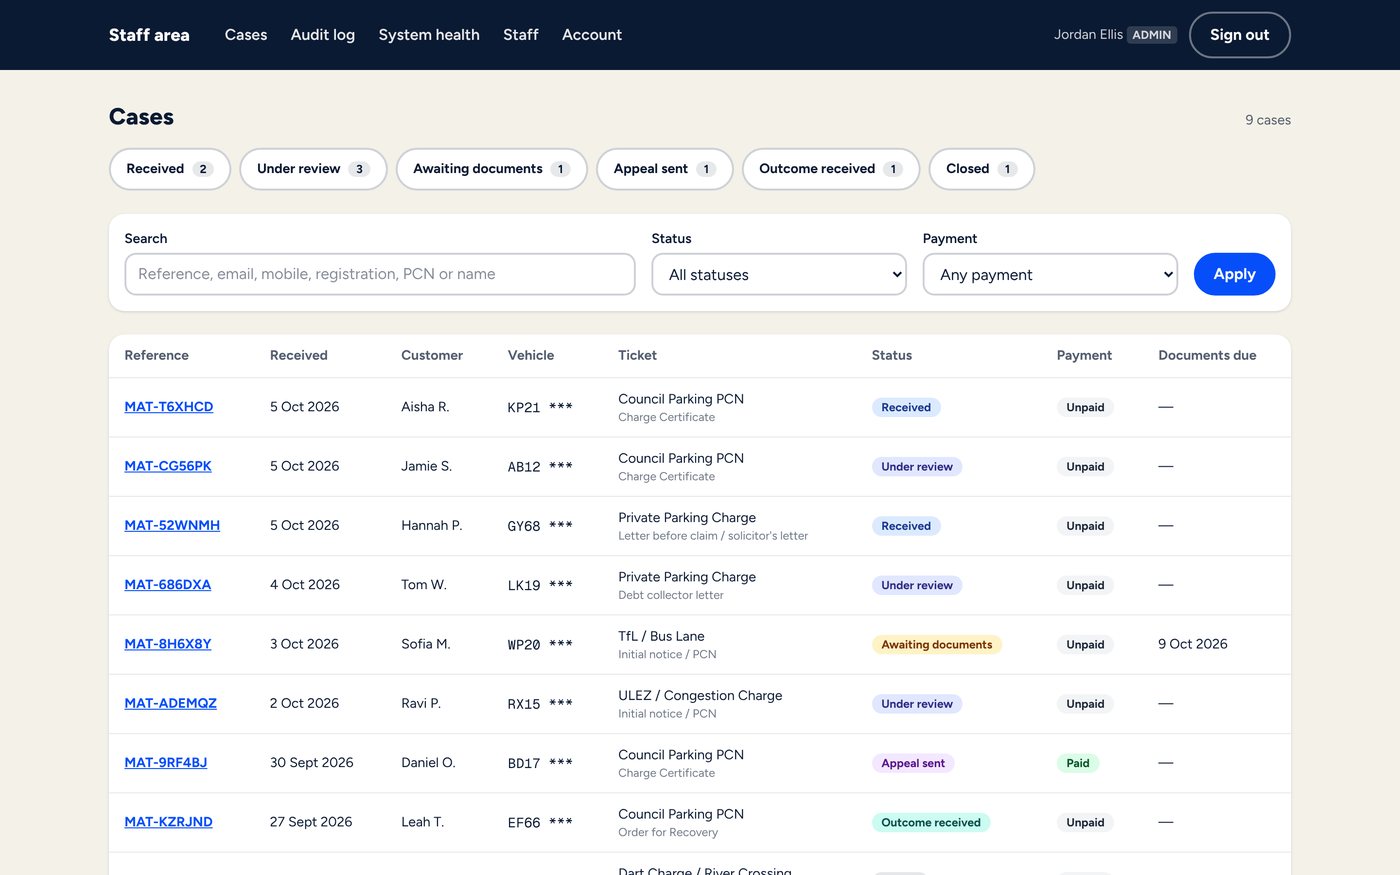
Task: Click the Documents due column header
Action: pyautogui.click(x=1207, y=355)
